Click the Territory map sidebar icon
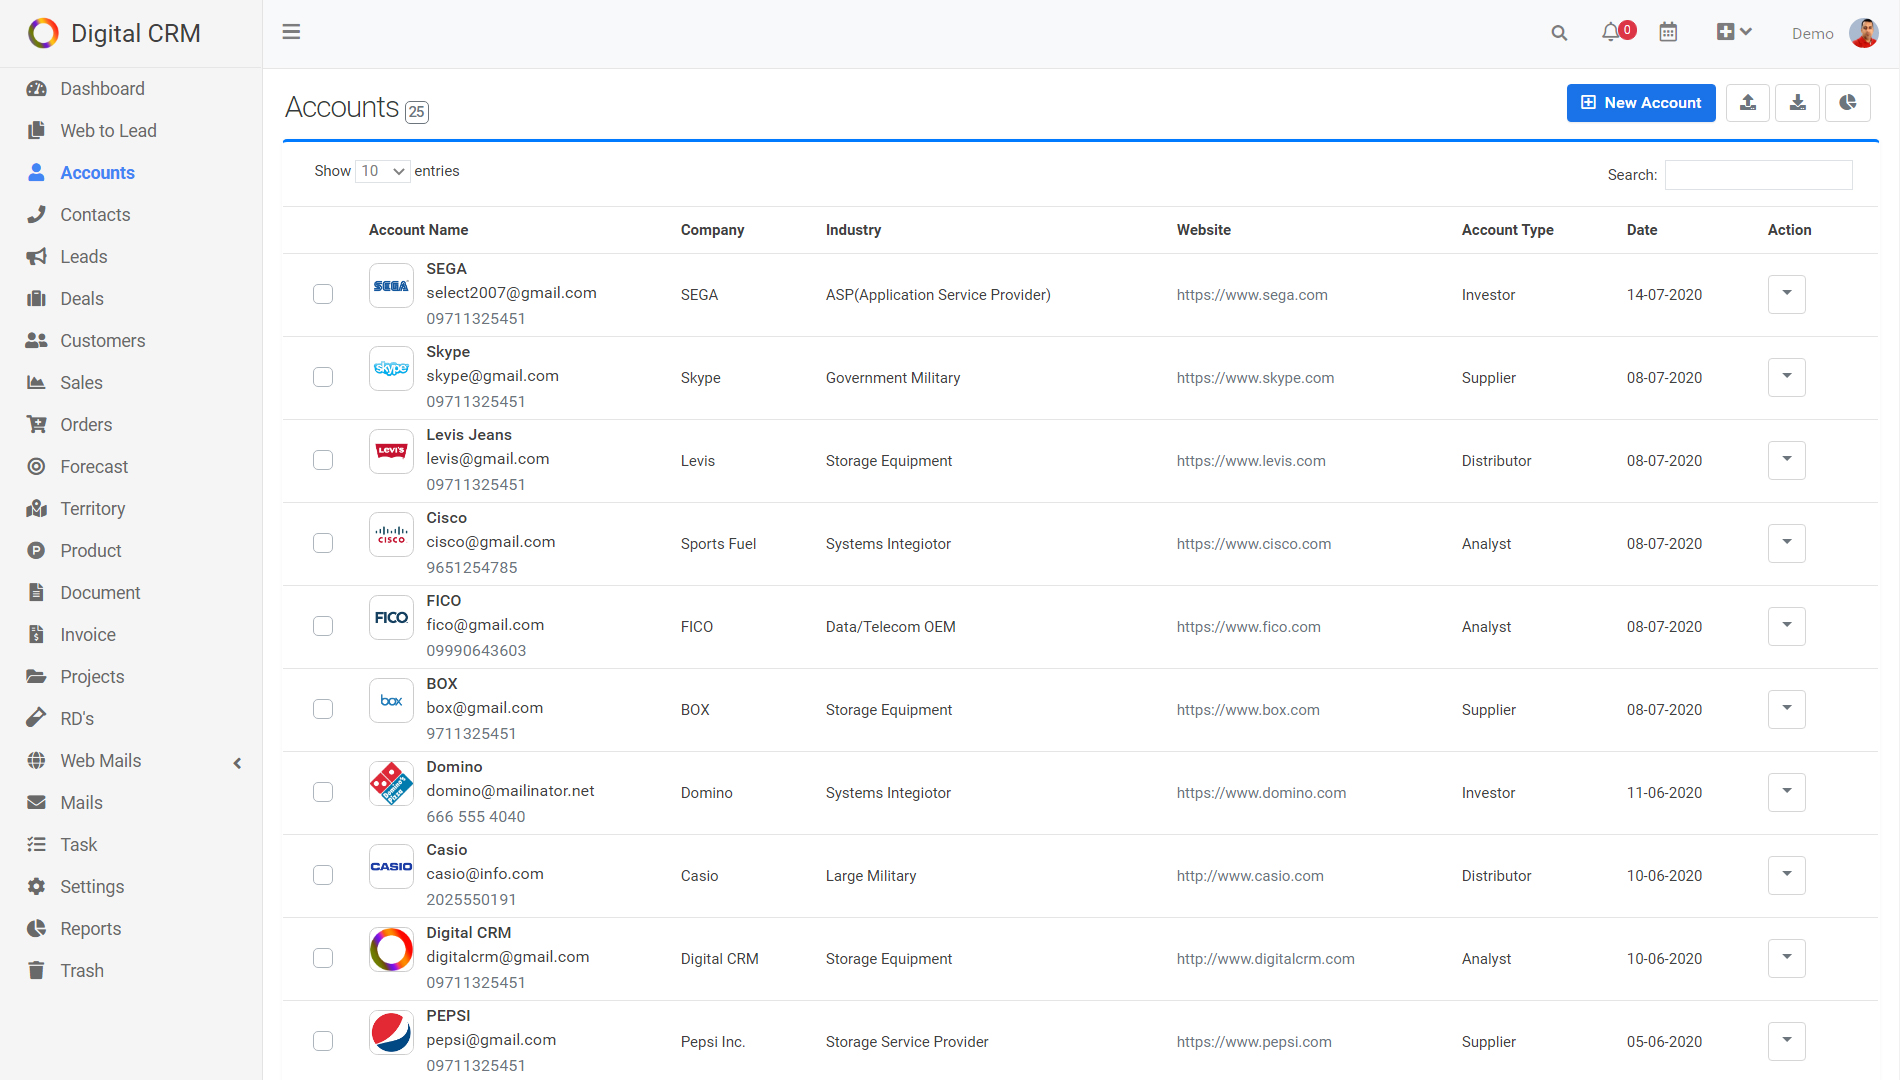The width and height of the screenshot is (1900, 1080). tap(36, 509)
